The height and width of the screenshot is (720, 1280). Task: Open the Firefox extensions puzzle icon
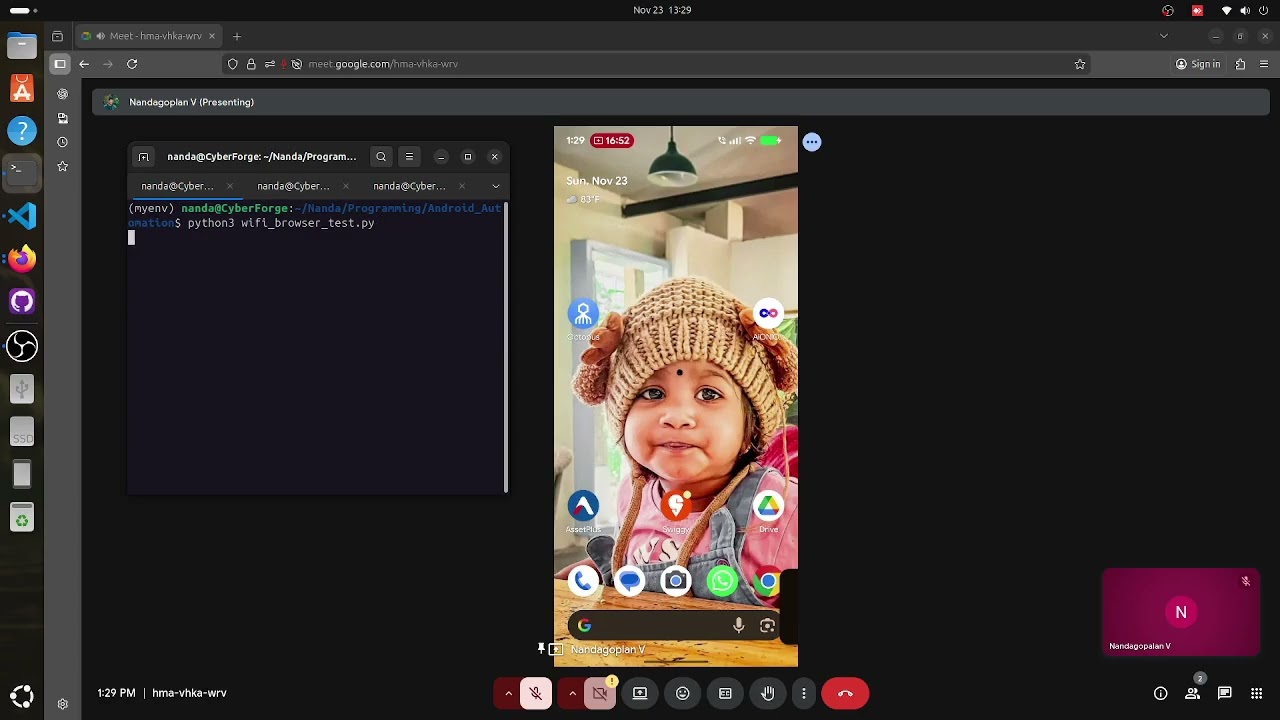point(1241,64)
